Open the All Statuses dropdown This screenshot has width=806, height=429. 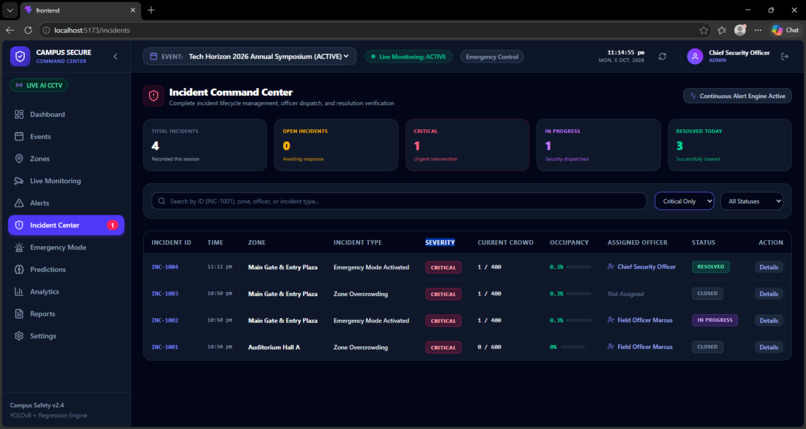click(x=752, y=201)
